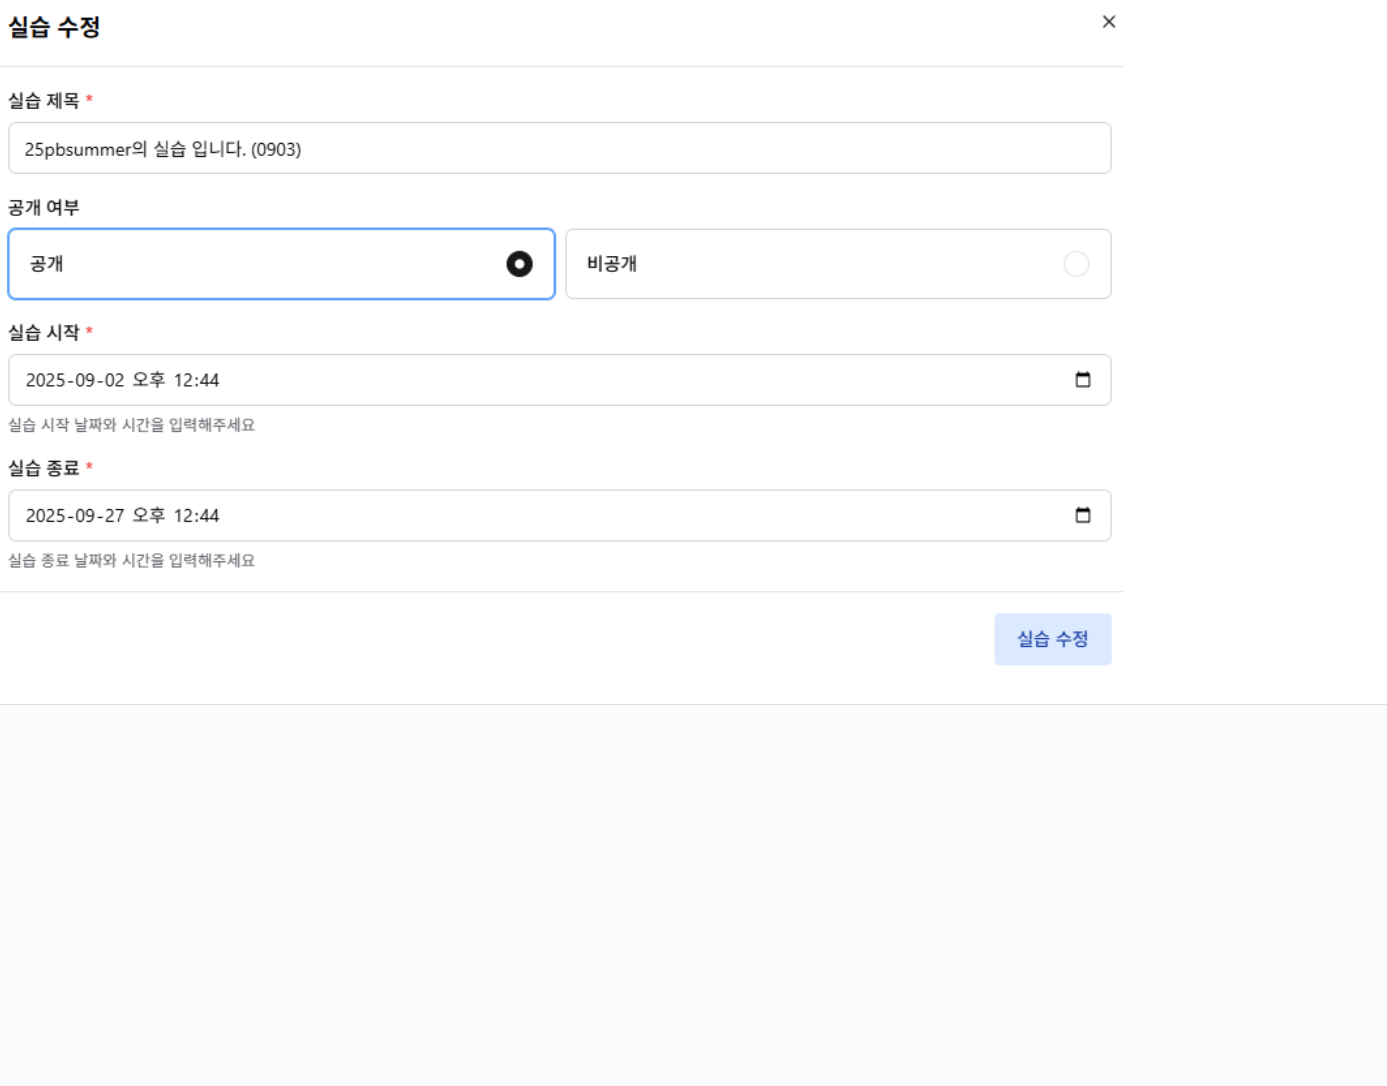The width and height of the screenshot is (1387, 1086).
Task: Select month 09 in 실습 종료 field
Action: click(x=85, y=516)
